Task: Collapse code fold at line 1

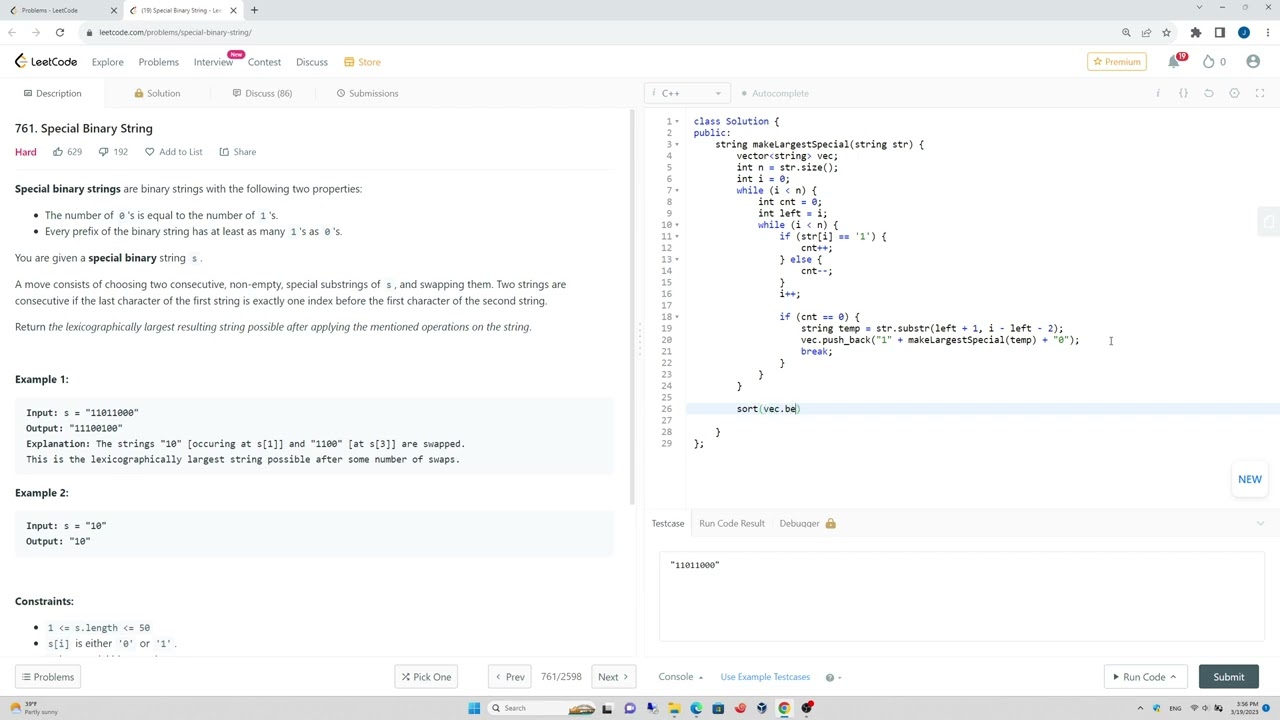Action: coord(677,121)
